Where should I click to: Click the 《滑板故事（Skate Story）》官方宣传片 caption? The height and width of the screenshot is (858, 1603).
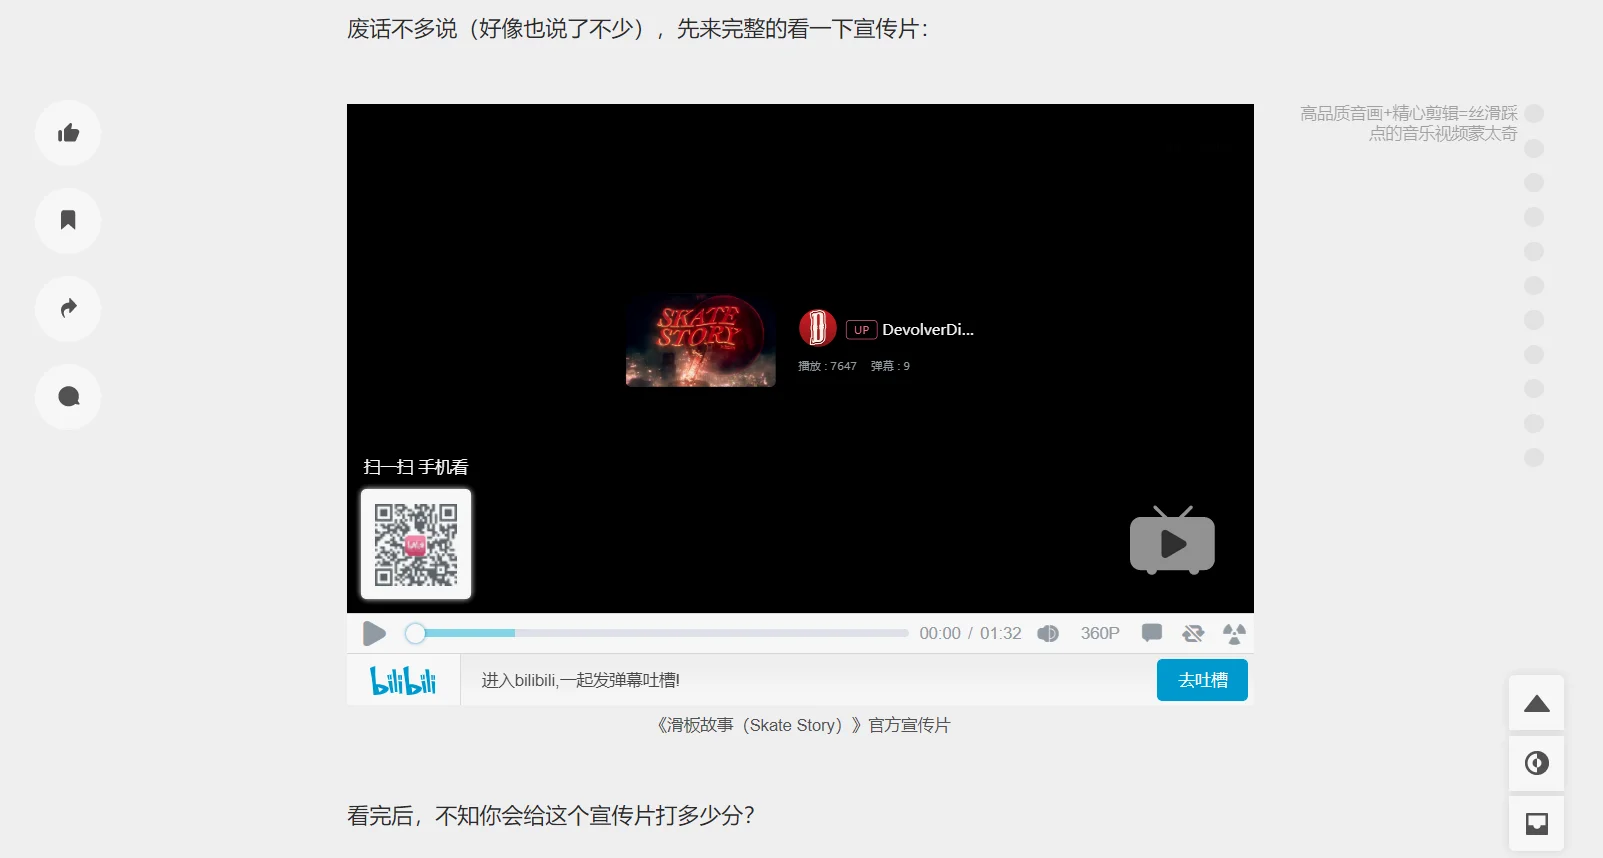click(802, 725)
